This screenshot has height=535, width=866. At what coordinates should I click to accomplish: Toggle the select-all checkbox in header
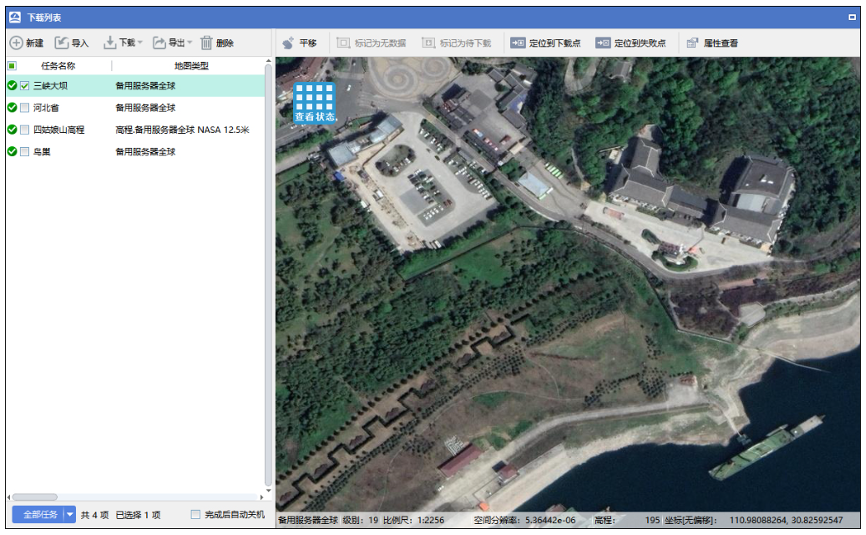point(12,65)
